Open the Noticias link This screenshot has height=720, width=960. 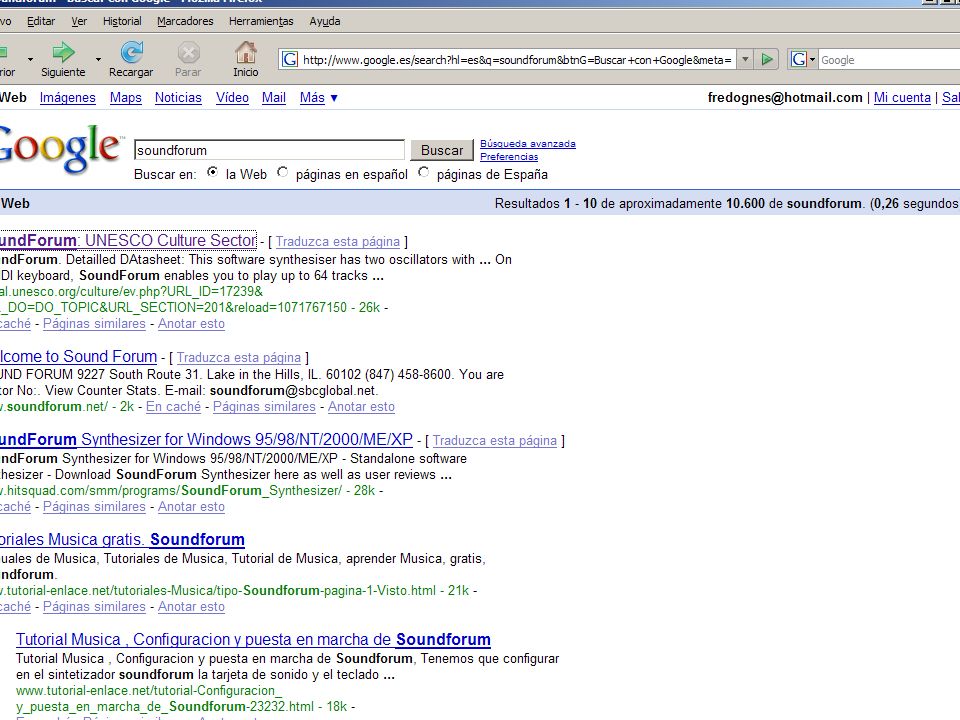tap(178, 97)
